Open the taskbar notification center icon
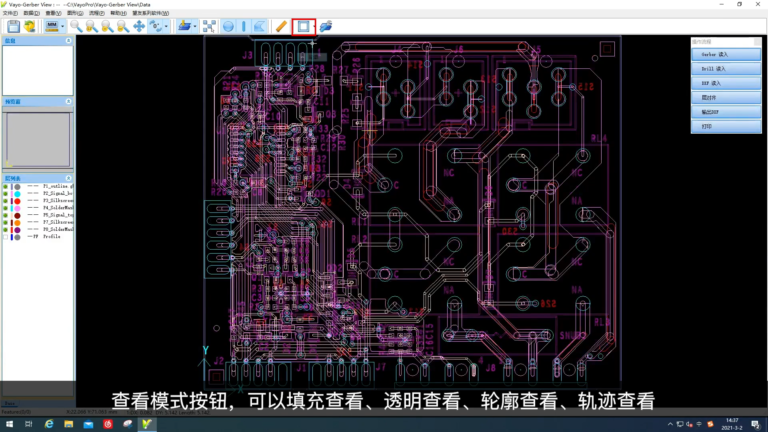This screenshot has width=768, height=432. [756, 424]
